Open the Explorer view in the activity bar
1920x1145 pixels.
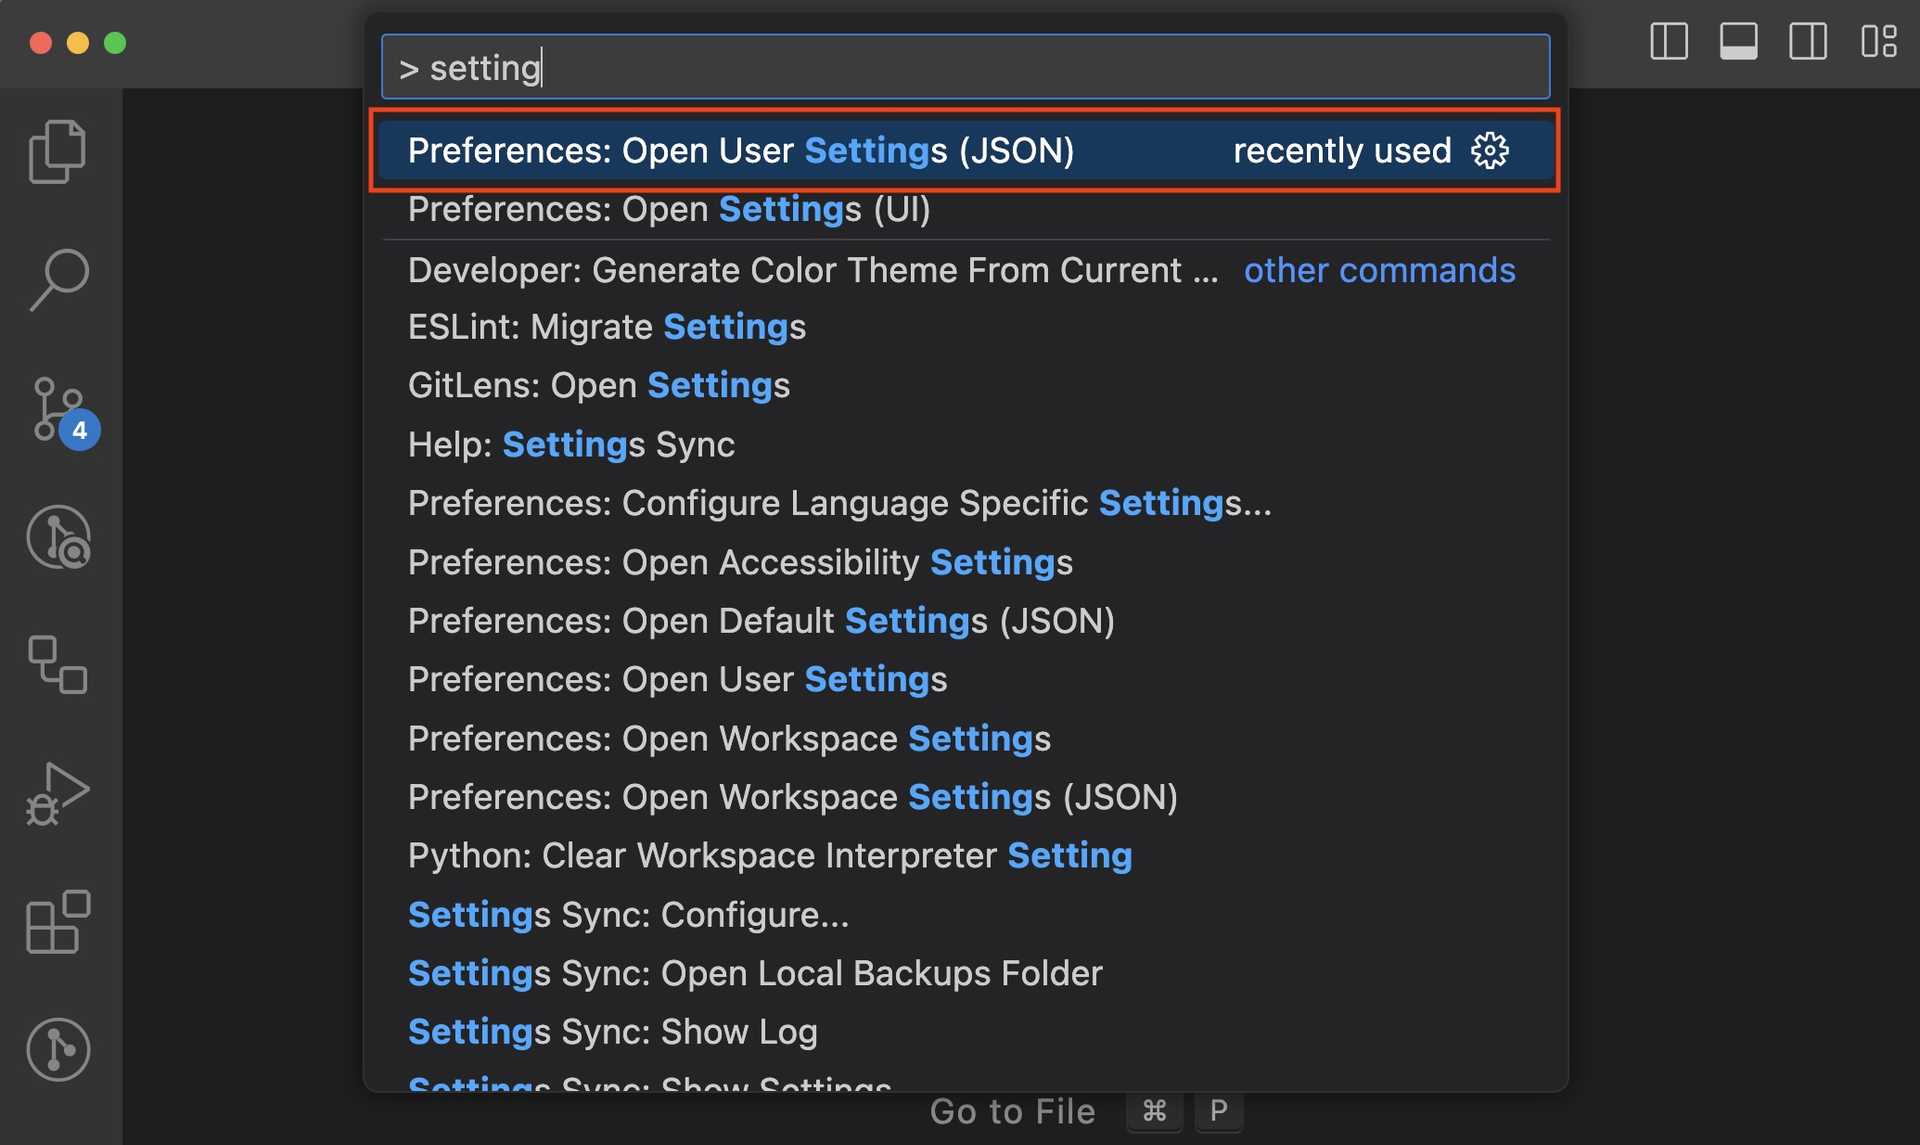tap(57, 150)
